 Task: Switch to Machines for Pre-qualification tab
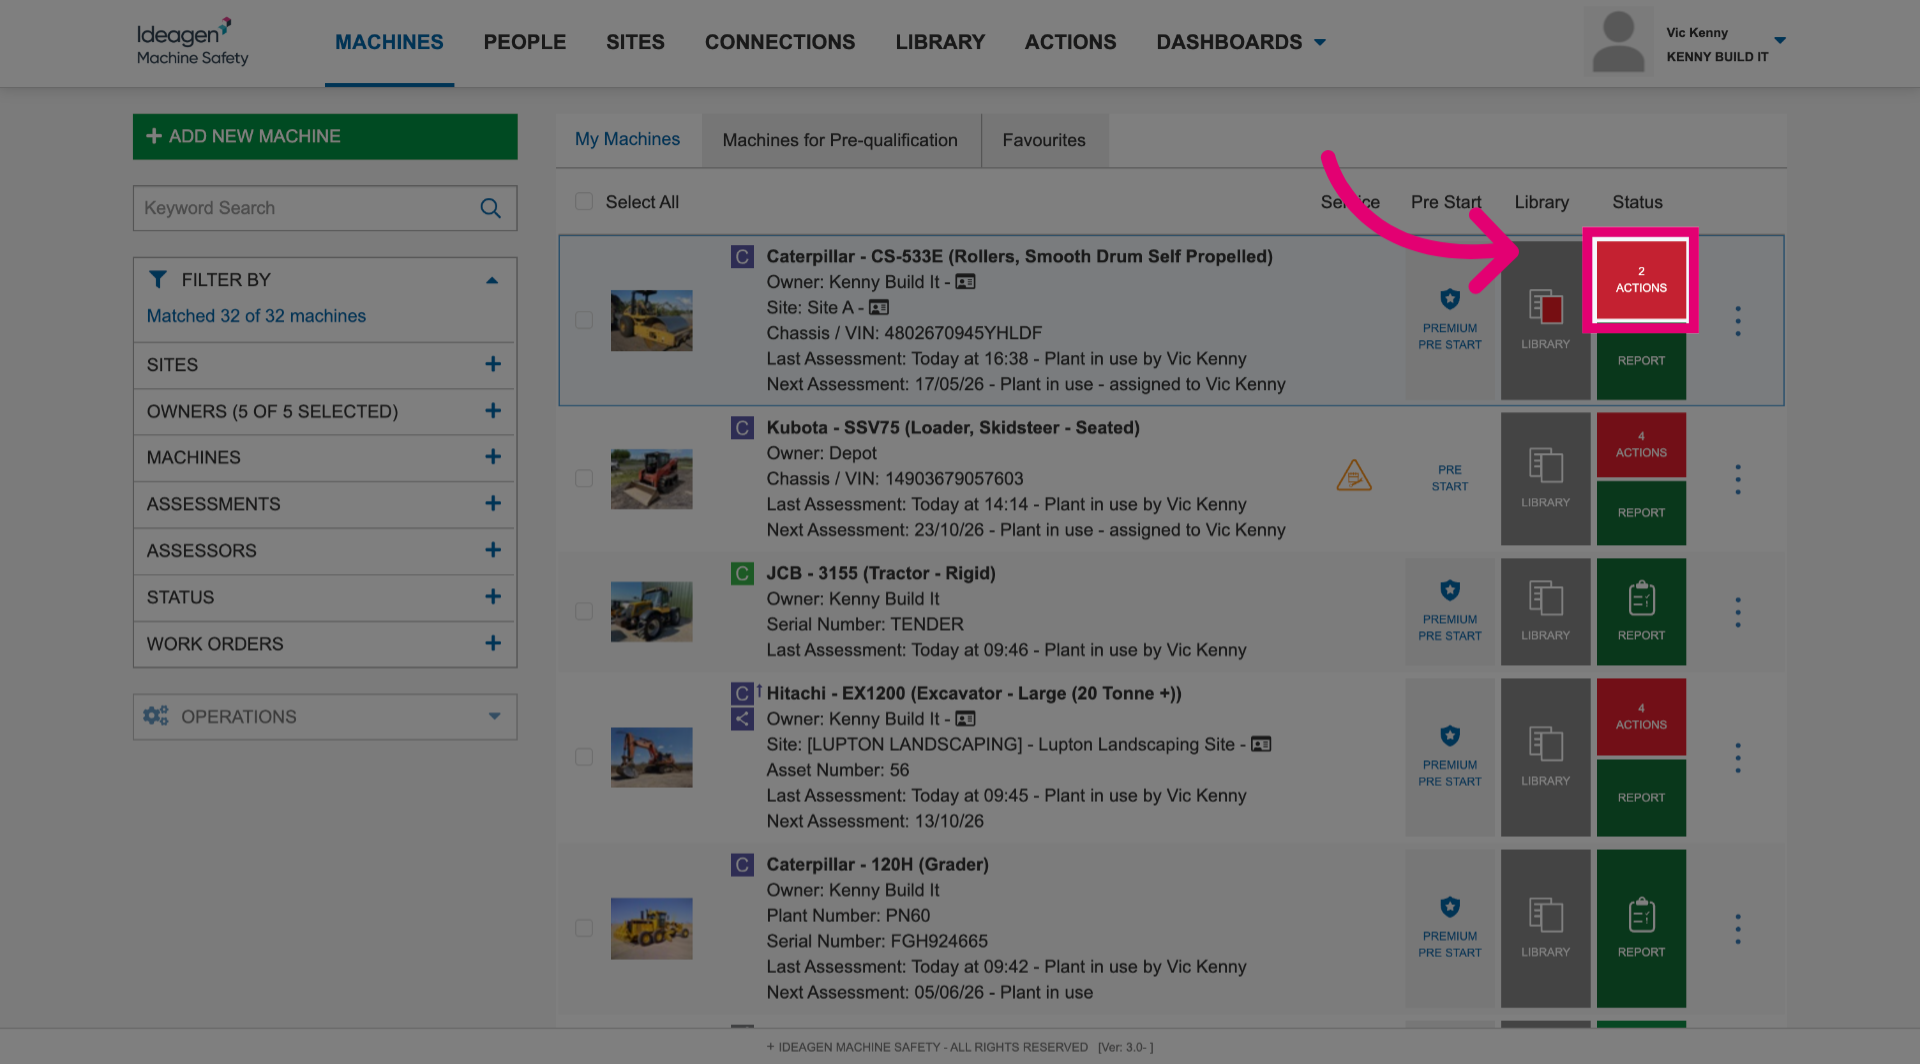(840, 140)
